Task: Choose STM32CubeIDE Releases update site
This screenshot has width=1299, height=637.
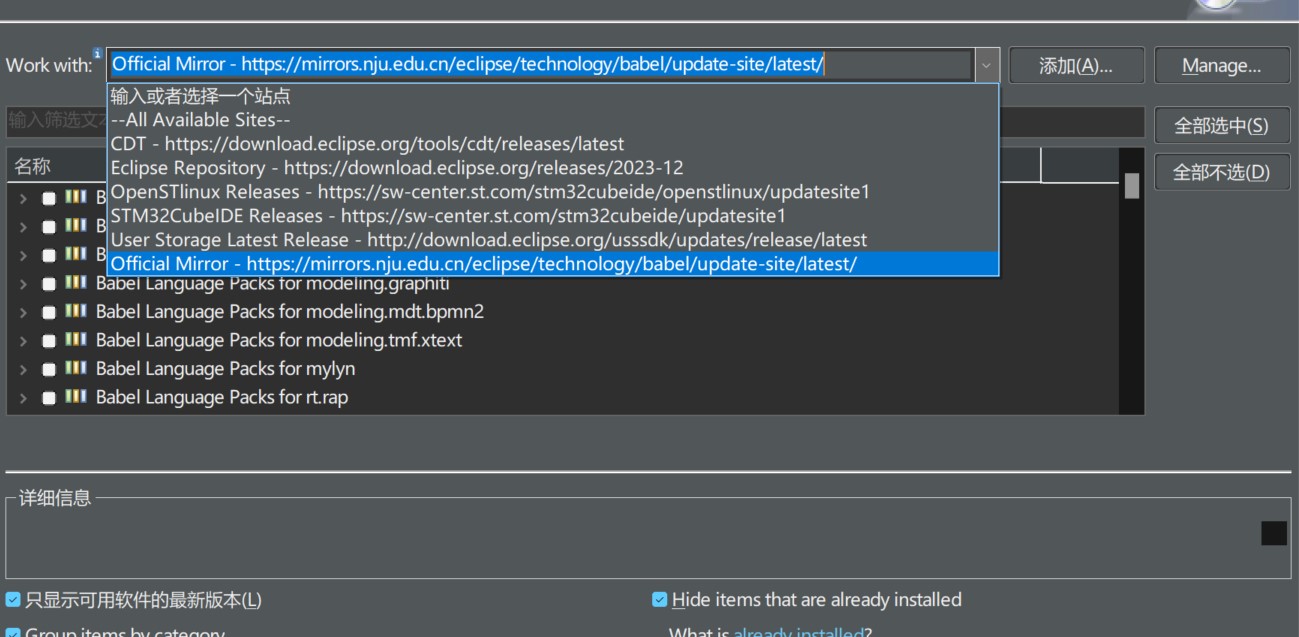Action: coord(448,216)
